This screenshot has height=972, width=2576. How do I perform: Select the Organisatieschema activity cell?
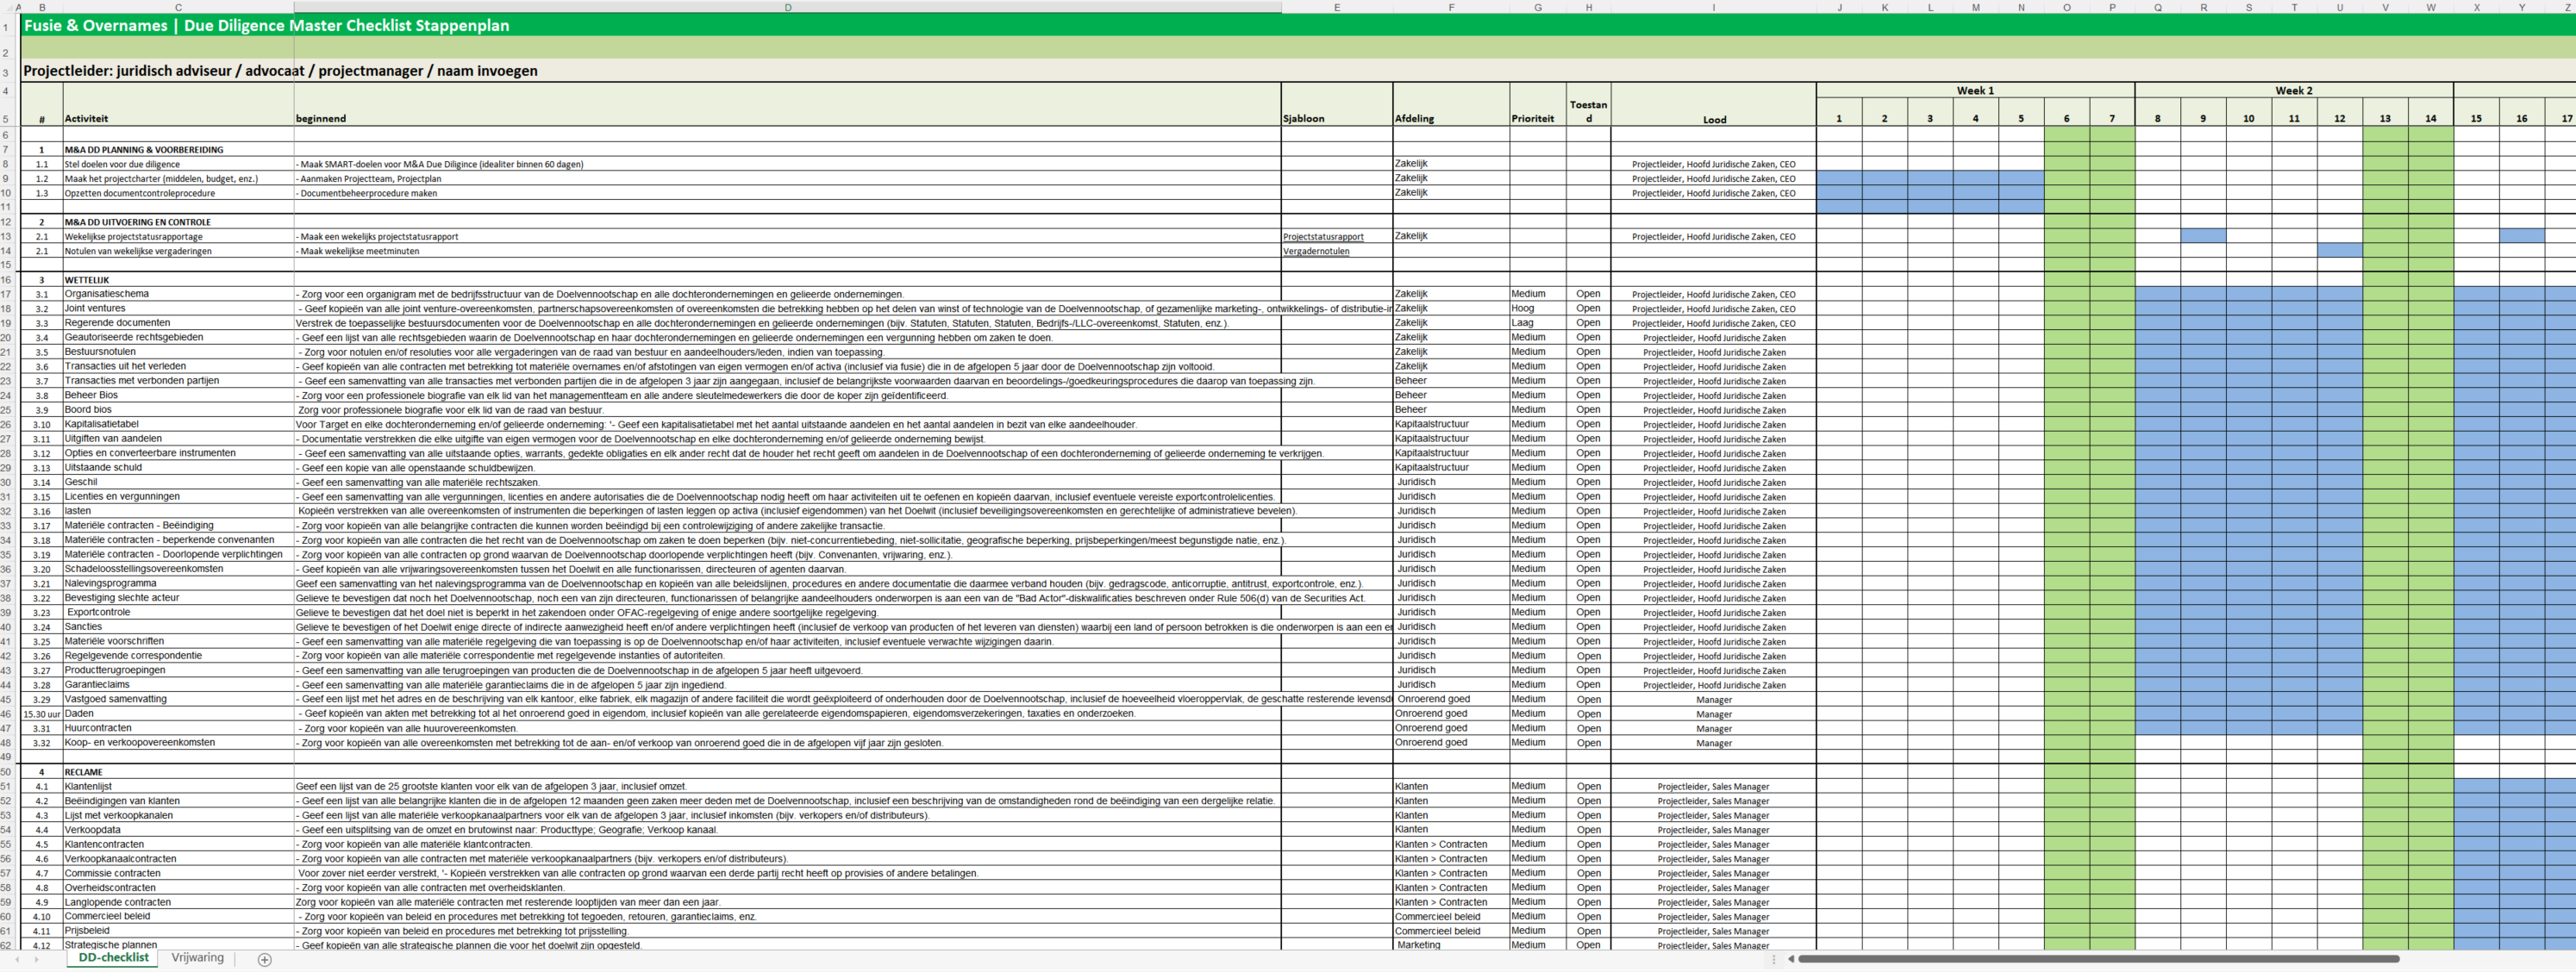click(x=178, y=294)
